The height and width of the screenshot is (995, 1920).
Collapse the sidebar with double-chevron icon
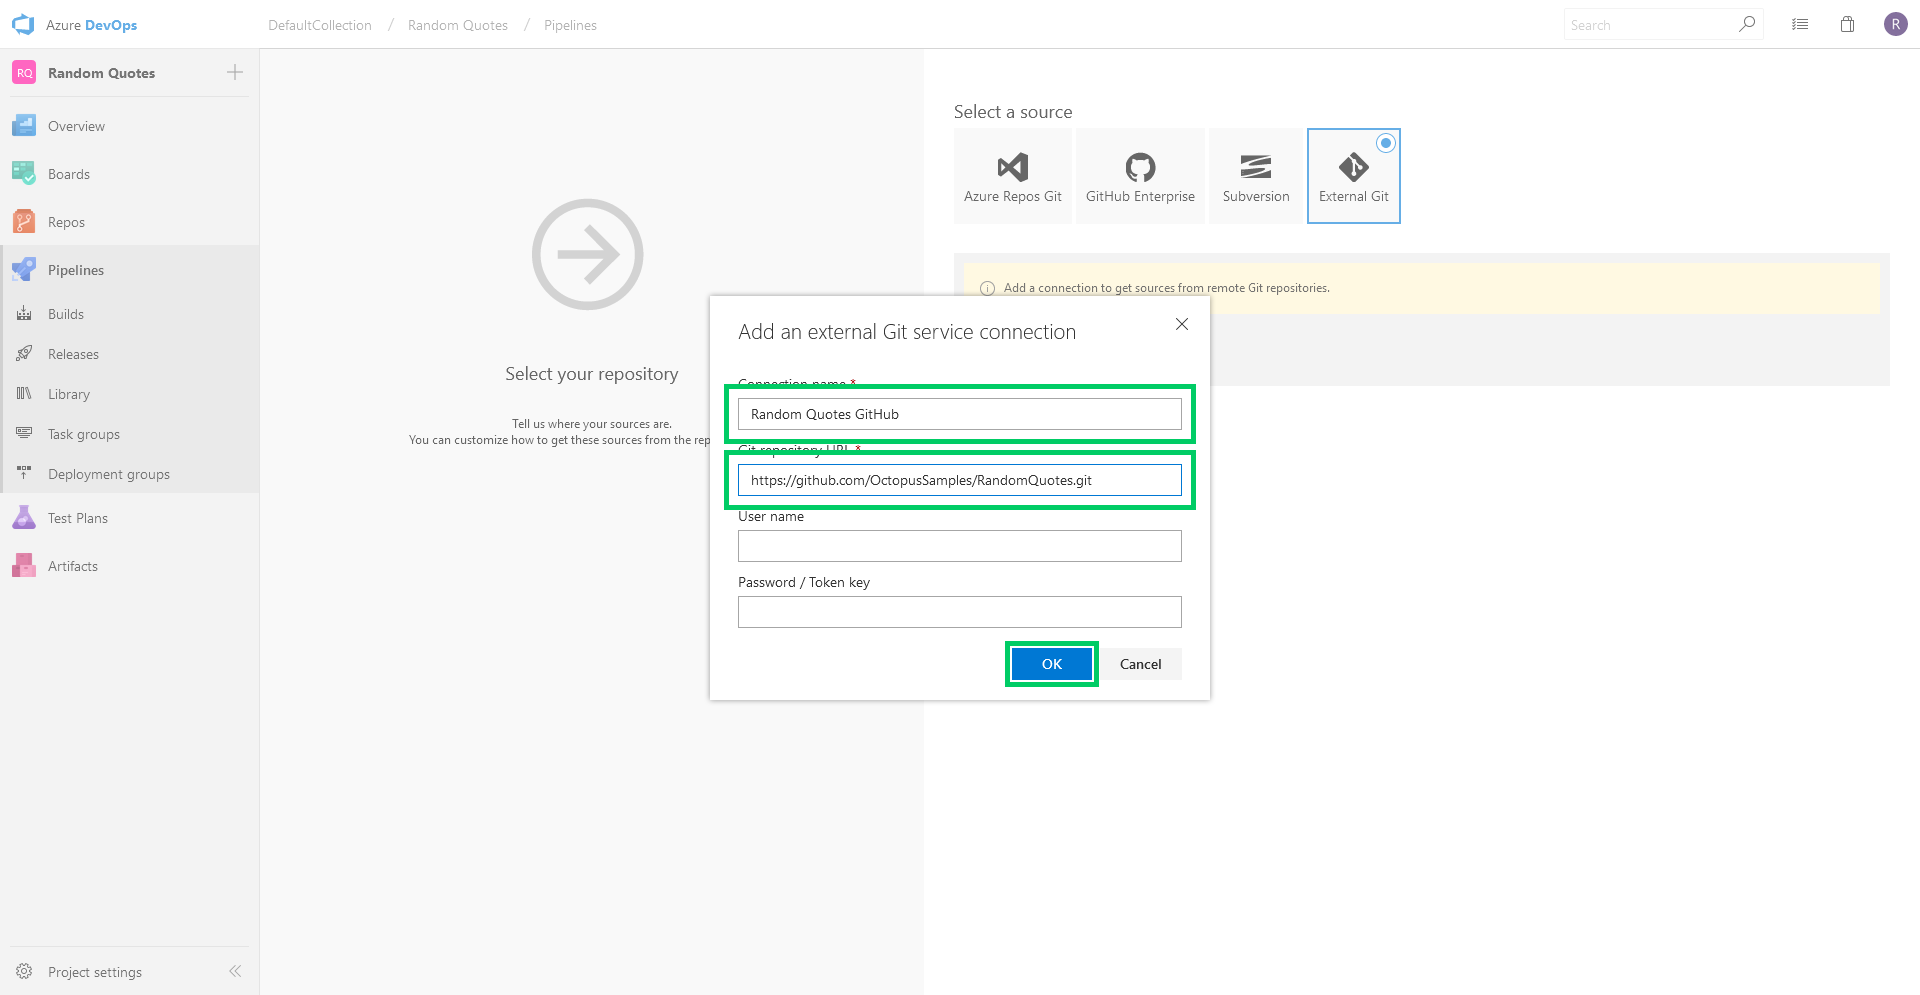(x=235, y=971)
